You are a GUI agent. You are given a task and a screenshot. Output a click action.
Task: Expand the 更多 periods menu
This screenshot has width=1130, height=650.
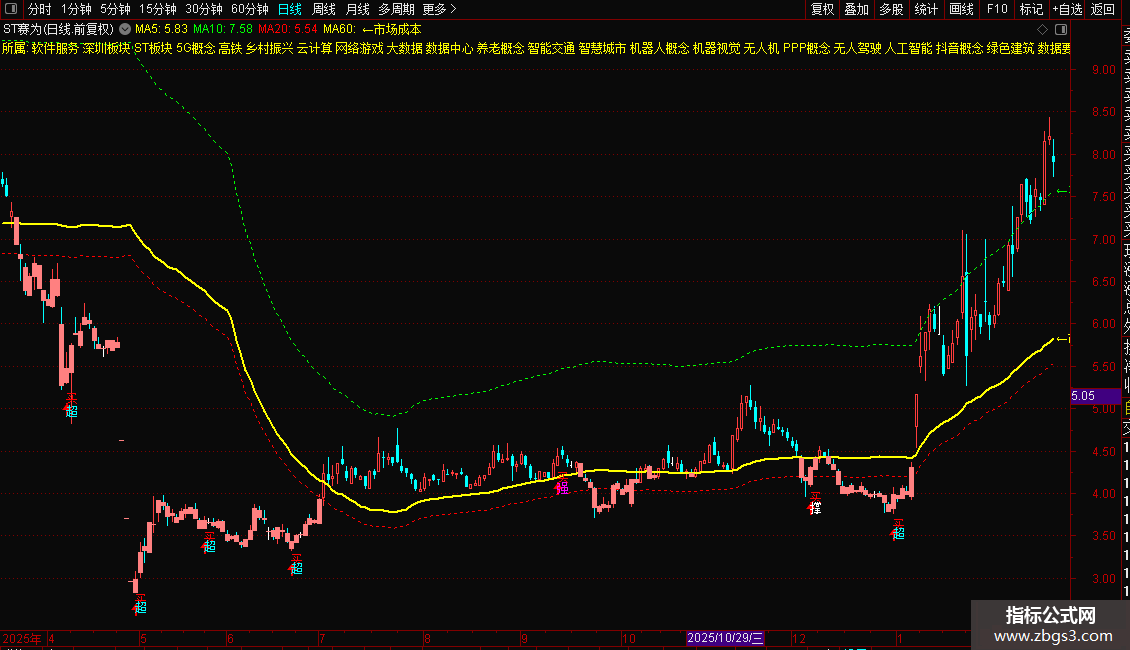click(x=439, y=9)
